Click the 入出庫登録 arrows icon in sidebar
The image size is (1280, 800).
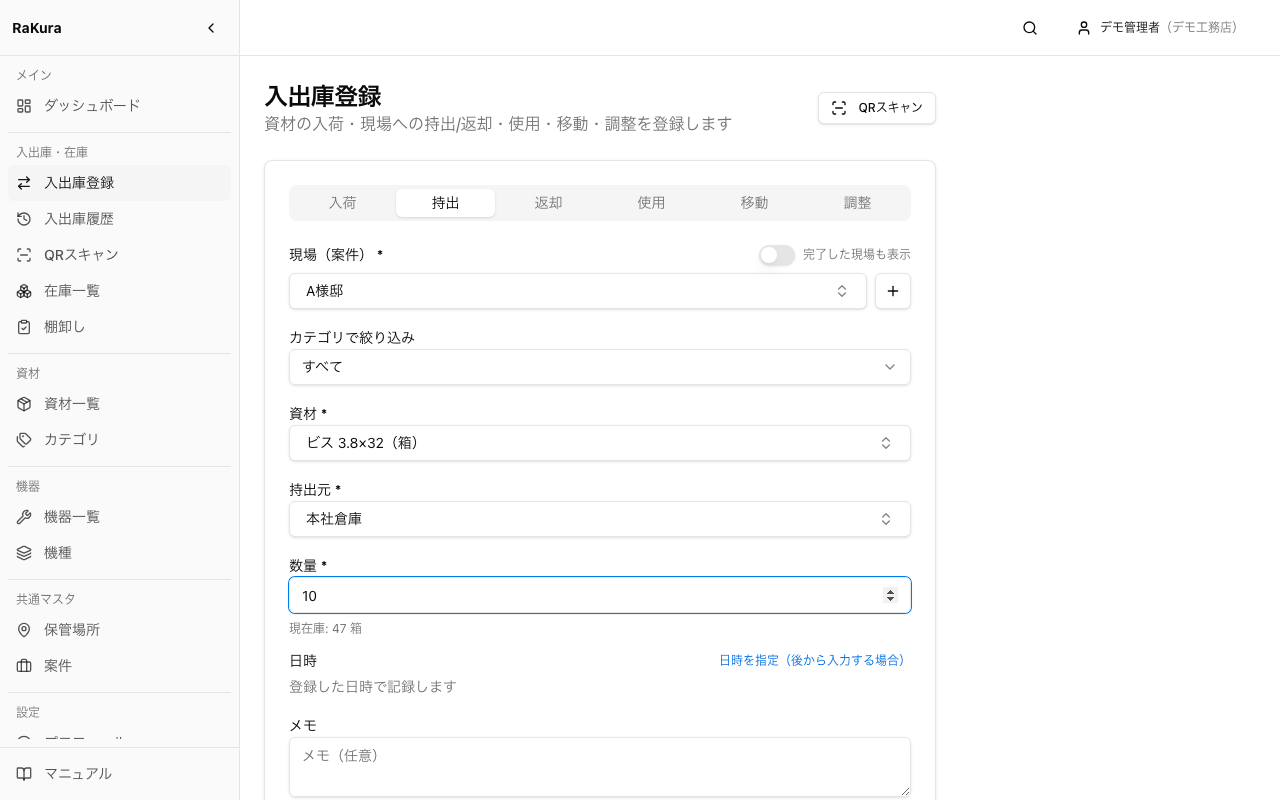[24, 183]
